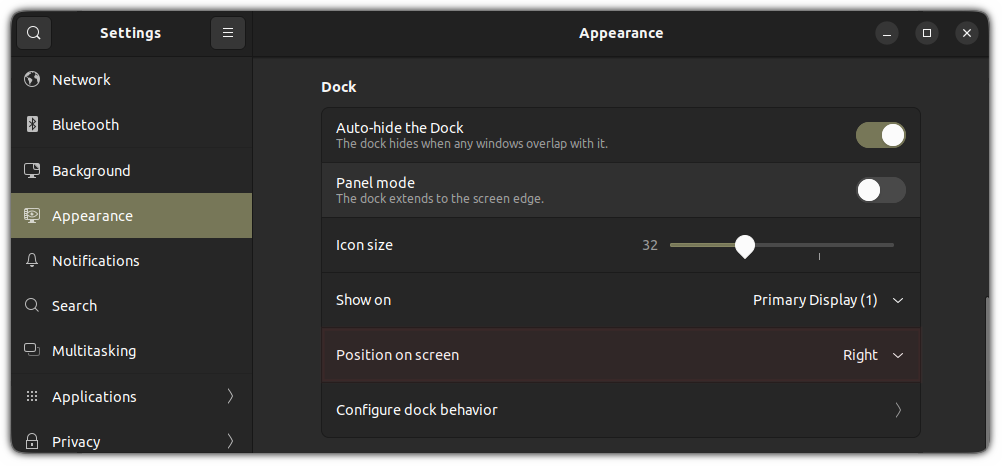Click the Network globe icon
Viewport: 1002px width, 466px height.
[x=32, y=80]
